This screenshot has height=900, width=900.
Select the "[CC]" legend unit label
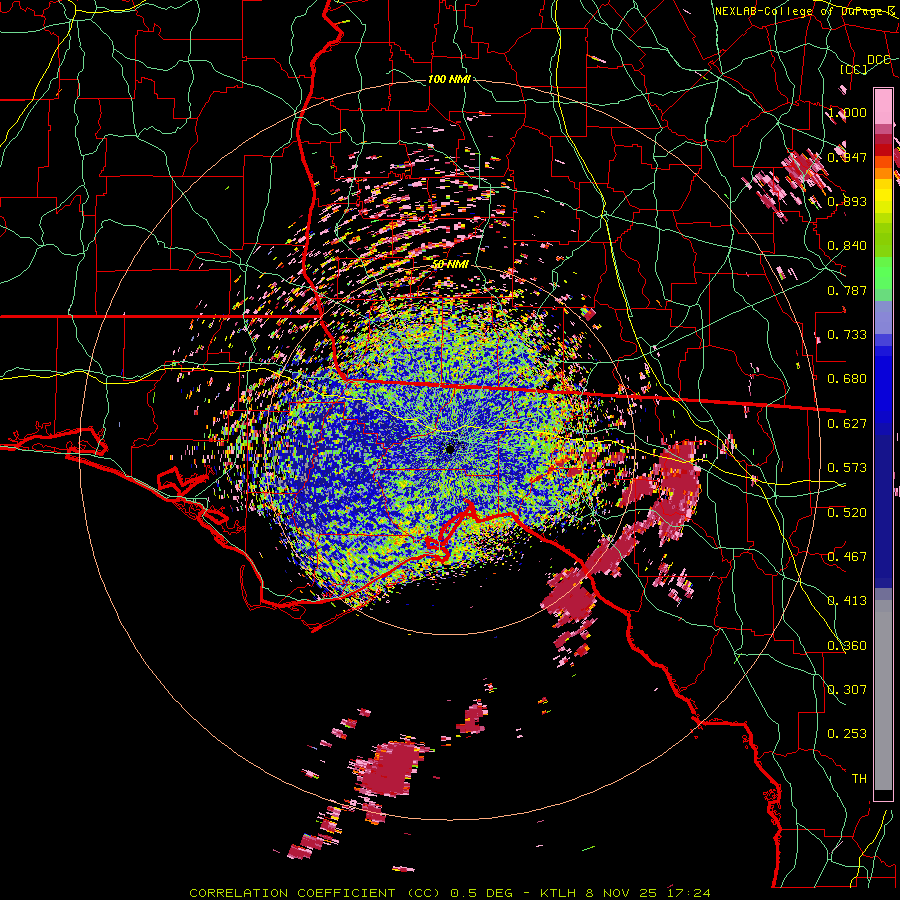tap(854, 70)
